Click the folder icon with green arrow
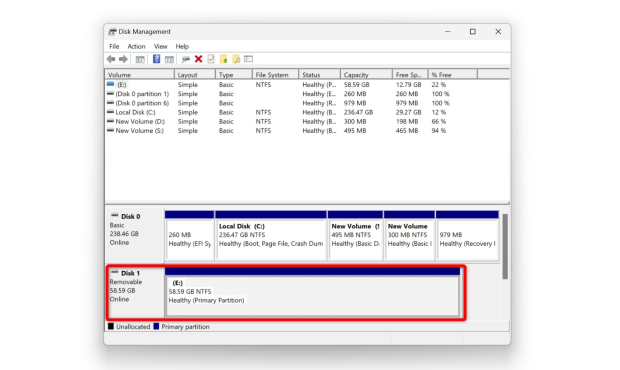This screenshot has height=370, width=620. tap(223, 59)
